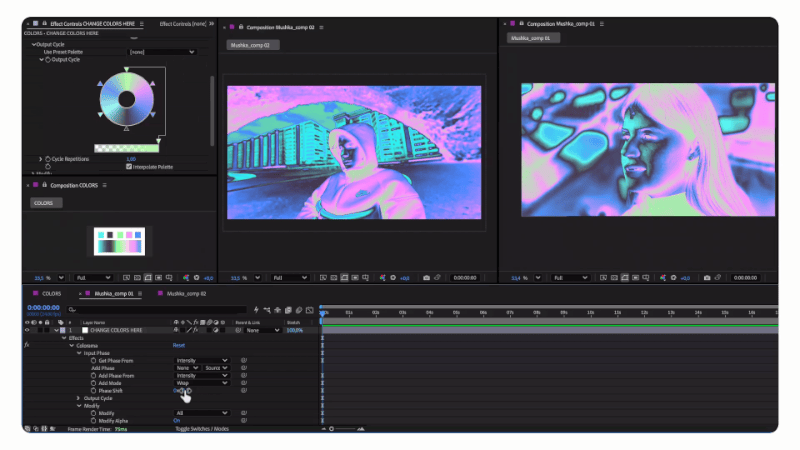The height and width of the screenshot is (450, 800).
Task: Open magnification dropdown in Mushka_comp 01 viewer
Action: pos(537,278)
